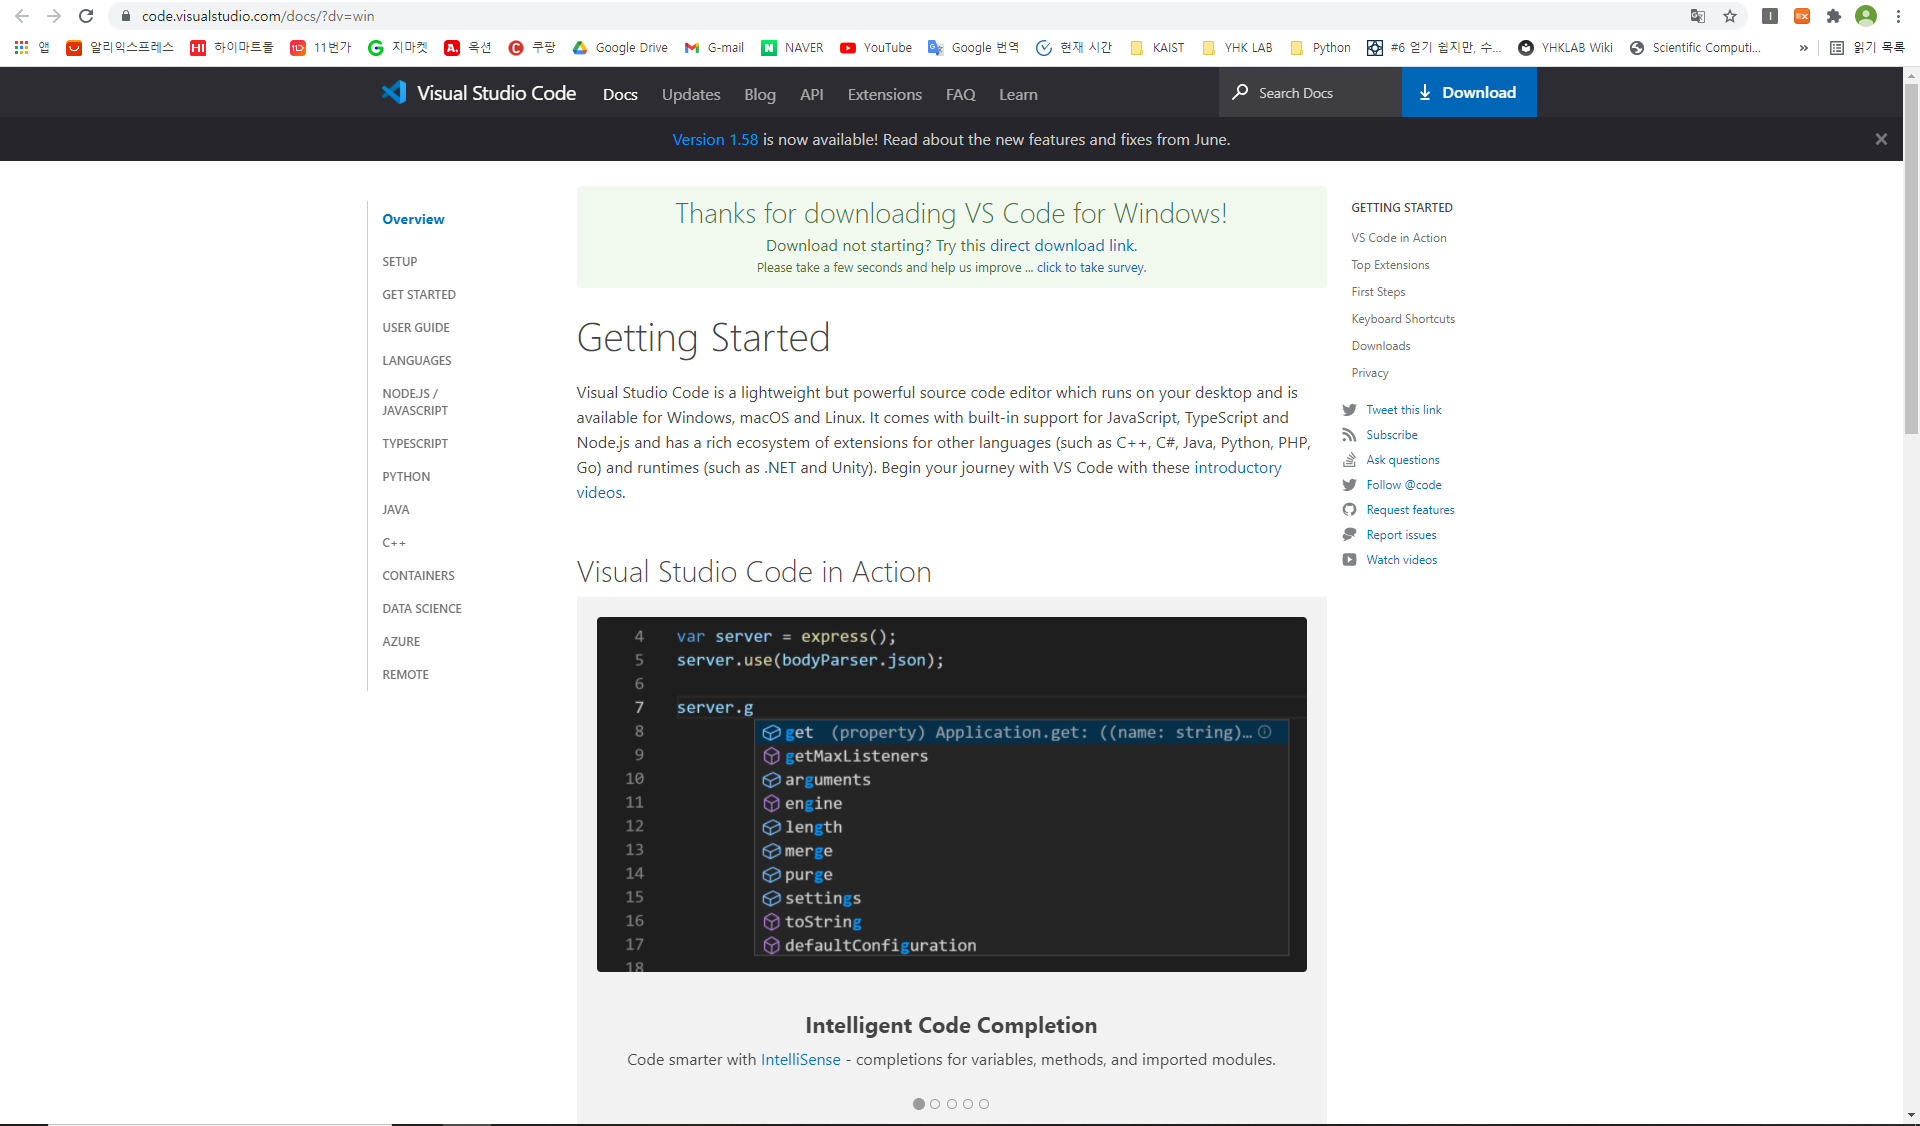Select the FAQ tab
The height and width of the screenshot is (1126, 1920).
tap(959, 92)
